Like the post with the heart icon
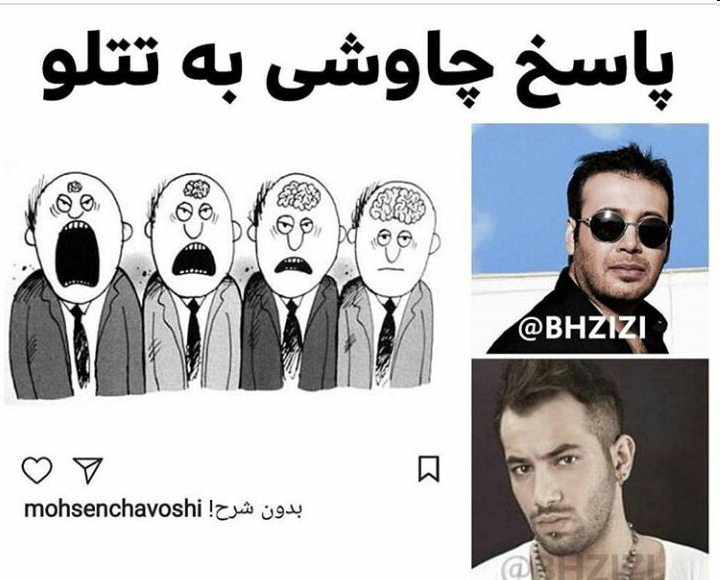Viewport: 720px width, 580px height. pos(37,469)
